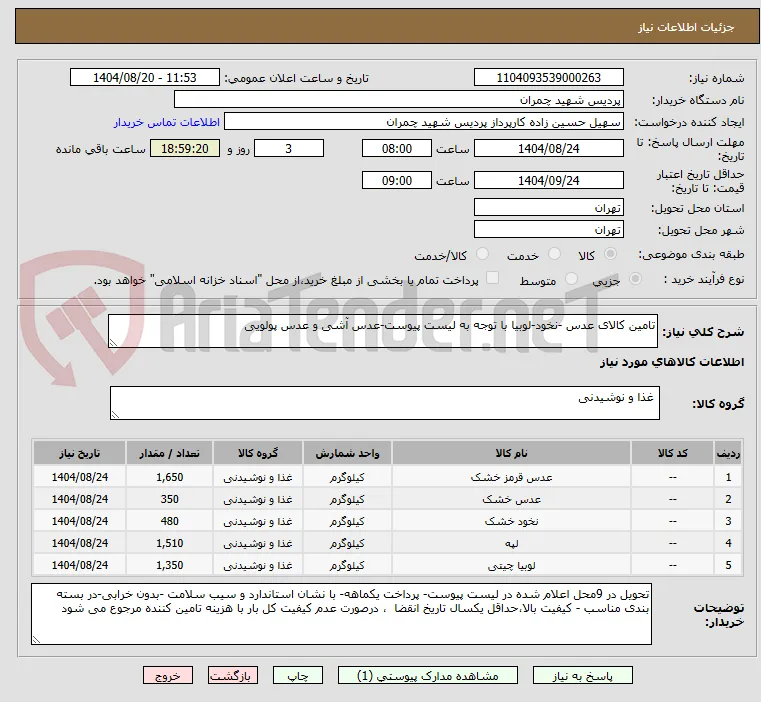Click the deadline time field 08:00

point(397,149)
